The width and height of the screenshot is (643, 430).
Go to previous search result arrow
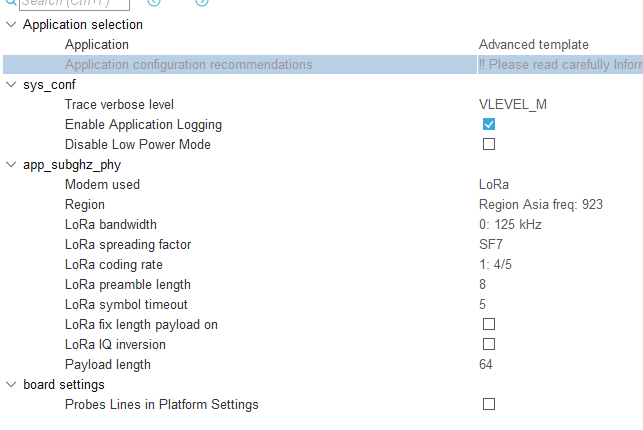[154, 2]
